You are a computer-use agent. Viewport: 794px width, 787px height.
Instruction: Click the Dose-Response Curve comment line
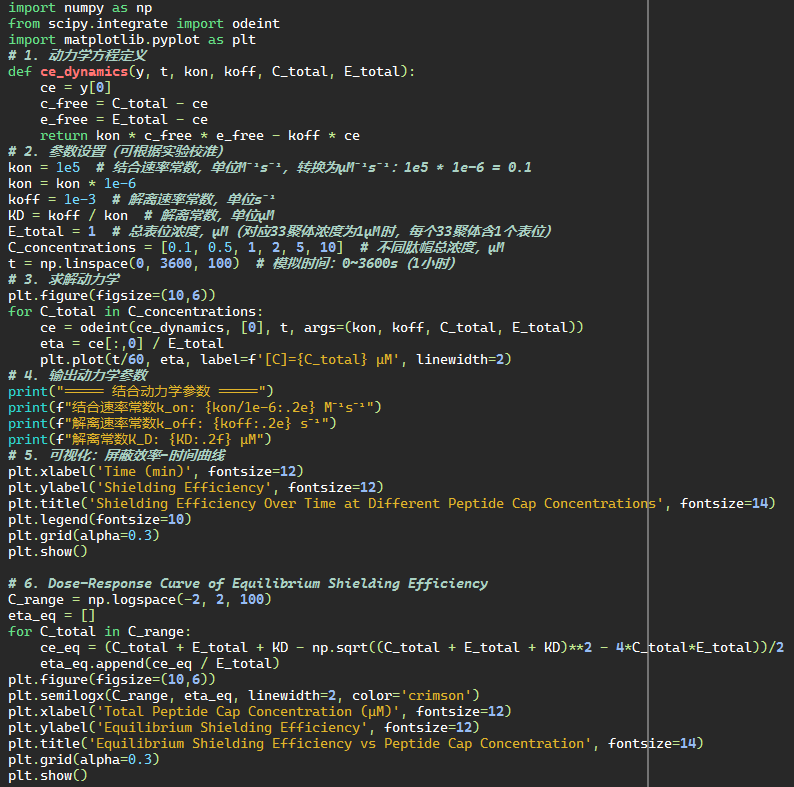tap(248, 584)
